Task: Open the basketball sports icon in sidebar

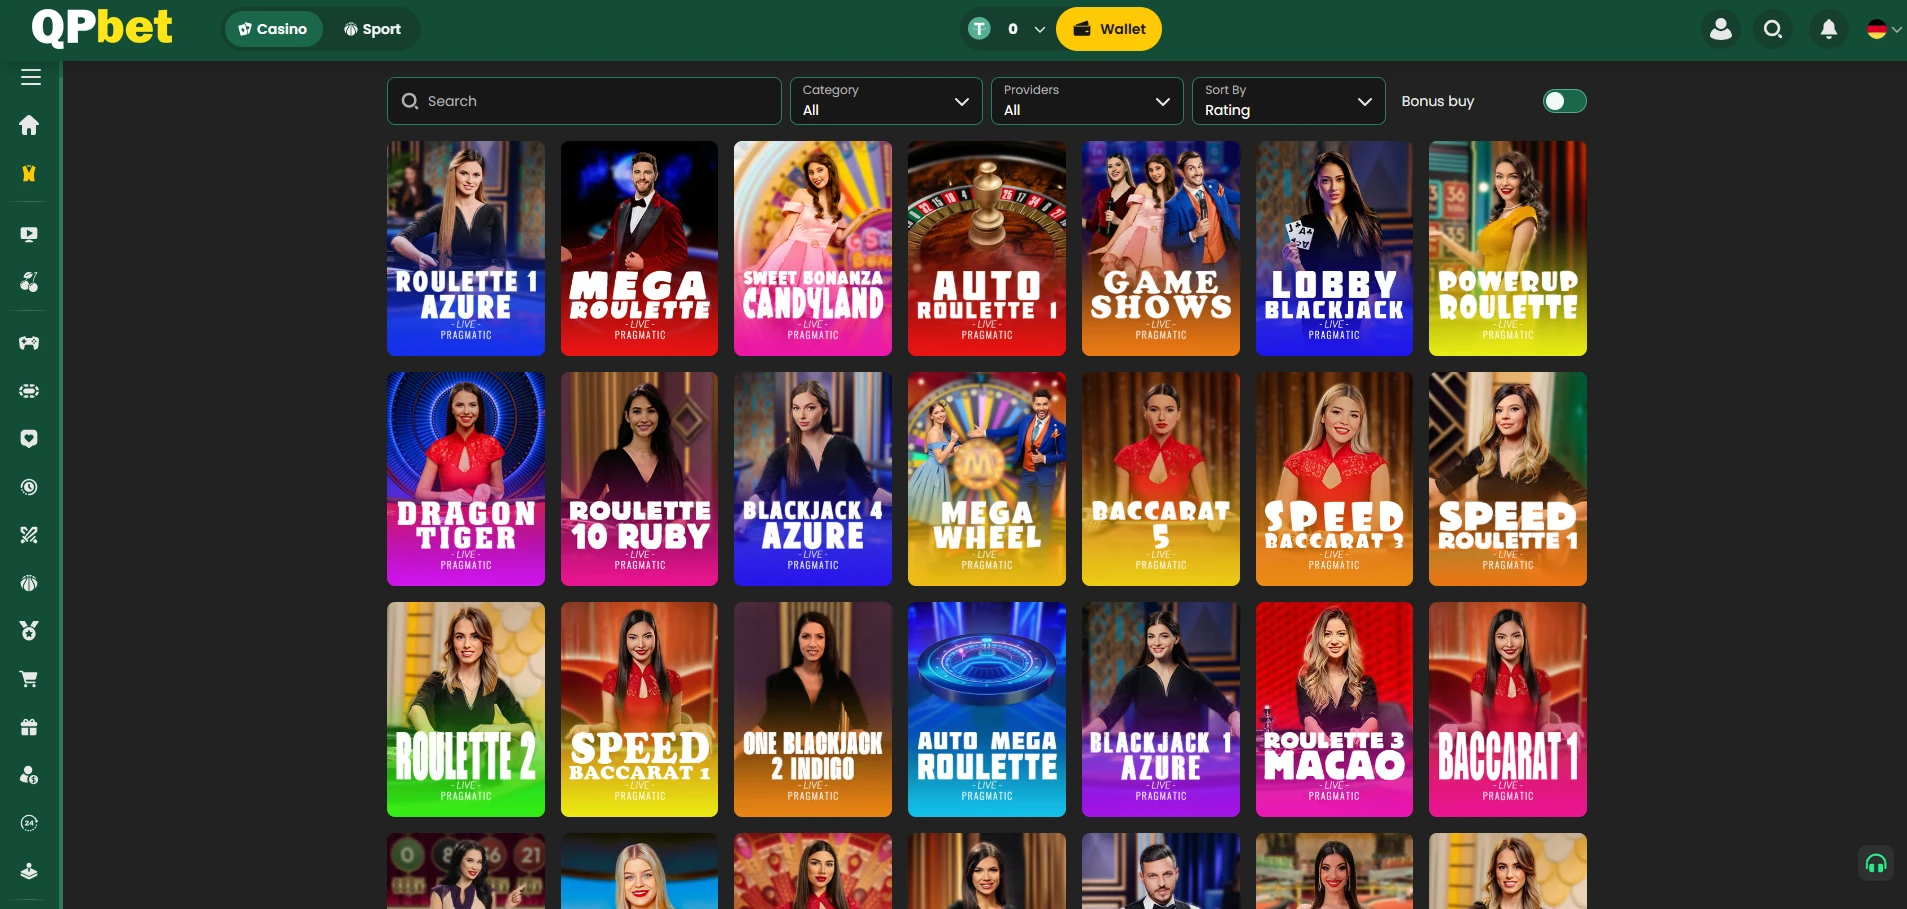Action: point(29,583)
